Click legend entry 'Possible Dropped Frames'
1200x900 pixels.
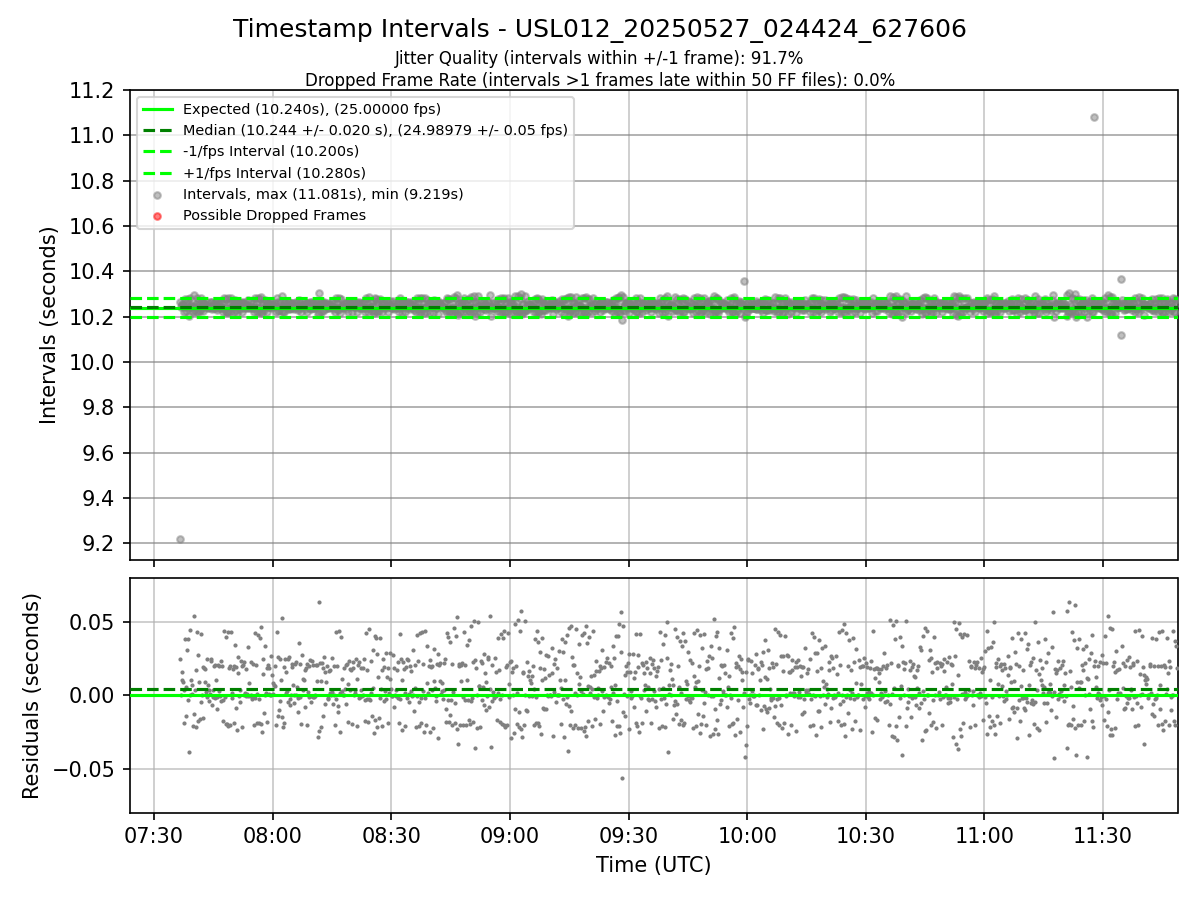(274, 215)
